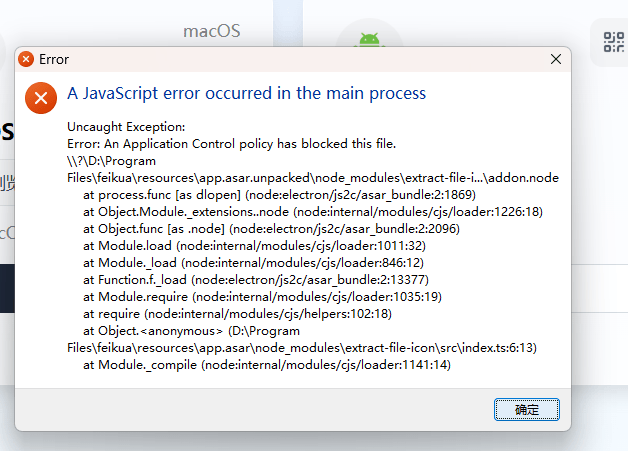This screenshot has height=451, width=628.
Task: Click the JavaScript error heading text
Action: (x=246, y=93)
